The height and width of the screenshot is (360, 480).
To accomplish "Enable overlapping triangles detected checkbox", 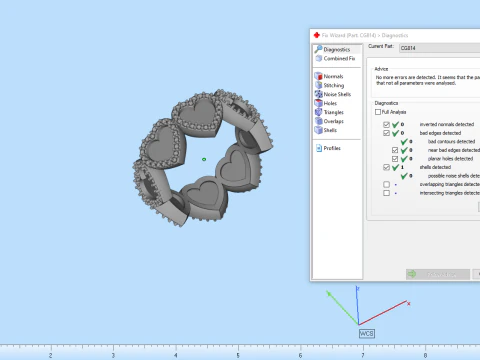I will point(386,184).
